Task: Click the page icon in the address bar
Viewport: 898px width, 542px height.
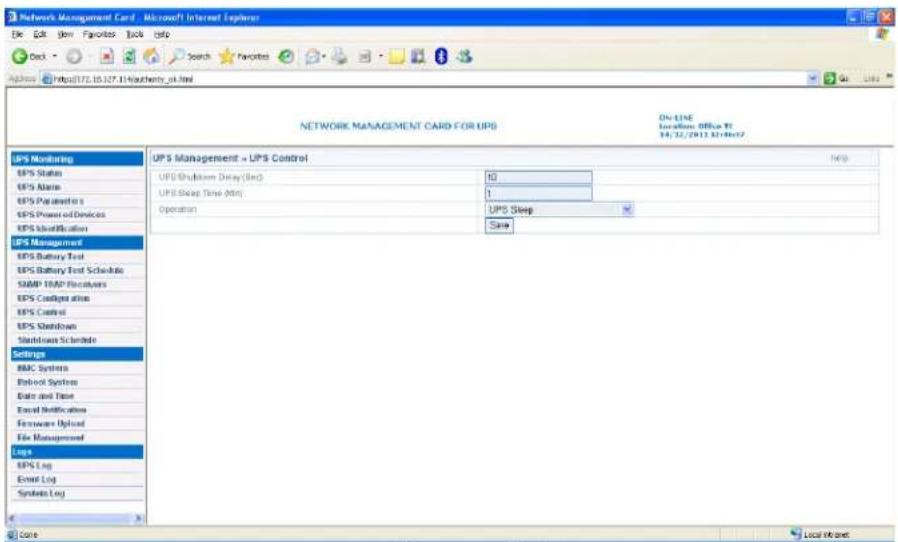Action: pyautogui.click(x=47, y=79)
